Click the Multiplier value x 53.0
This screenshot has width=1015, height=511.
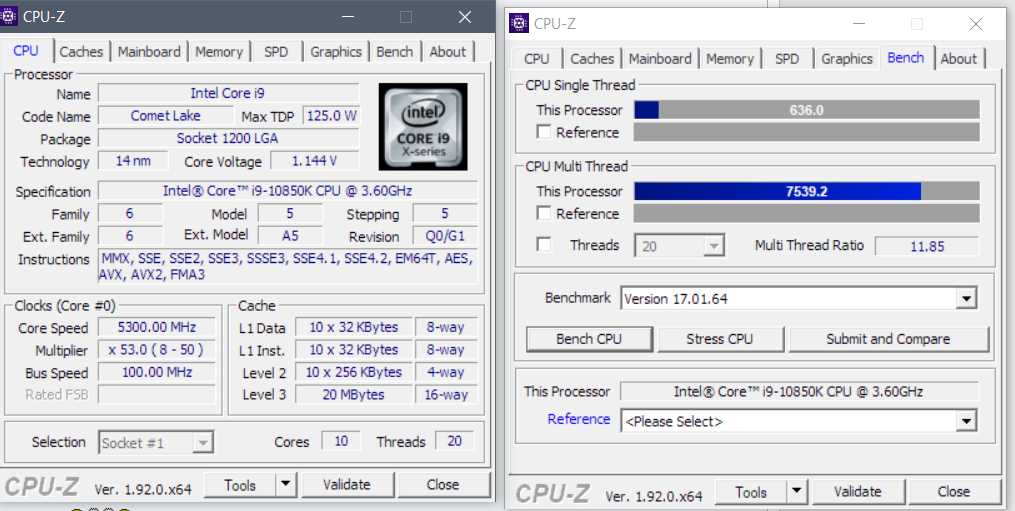157,350
